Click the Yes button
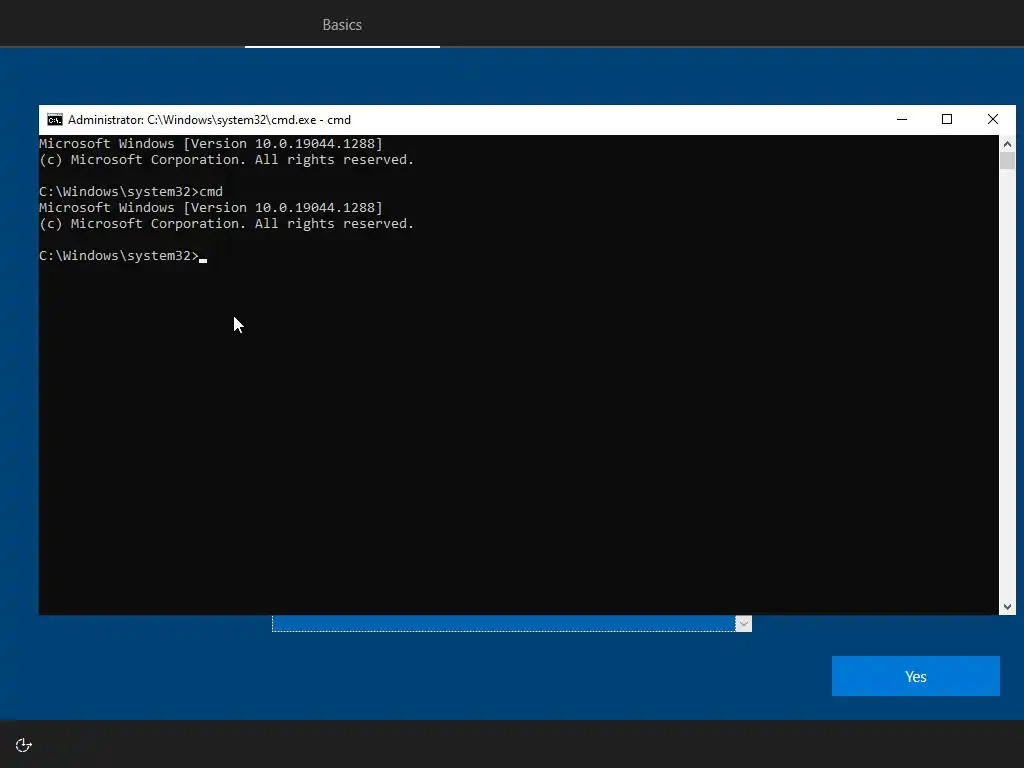The width and height of the screenshot is (1024, 768). [x=916, y=676]
